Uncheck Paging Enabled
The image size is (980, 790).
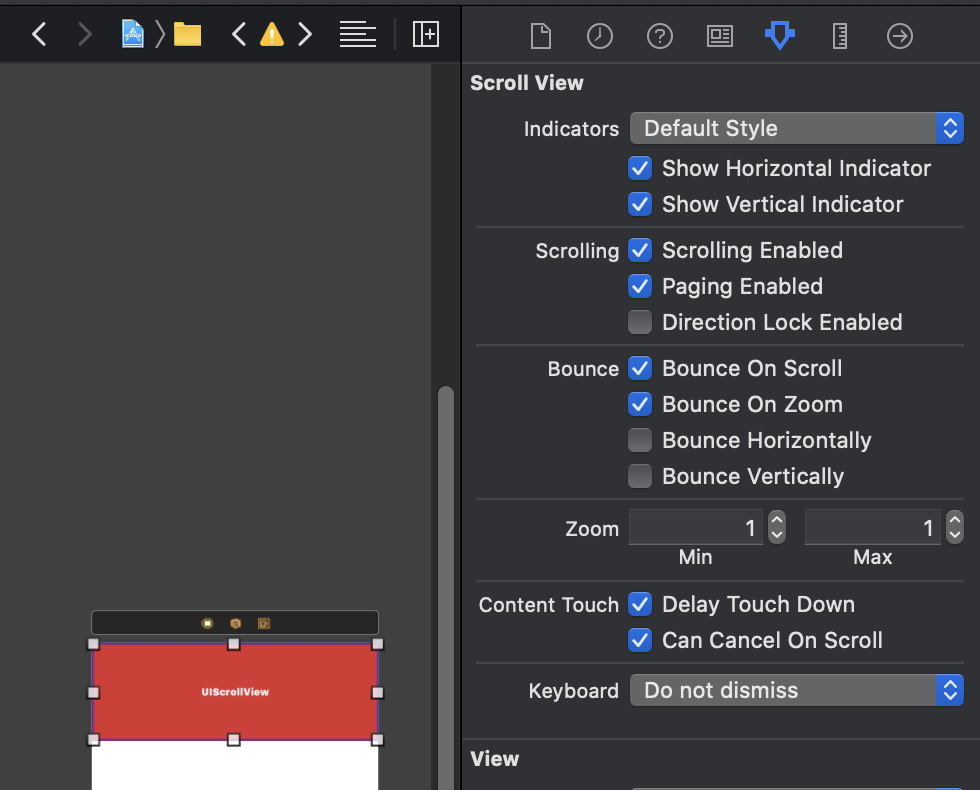pos(640,286)
